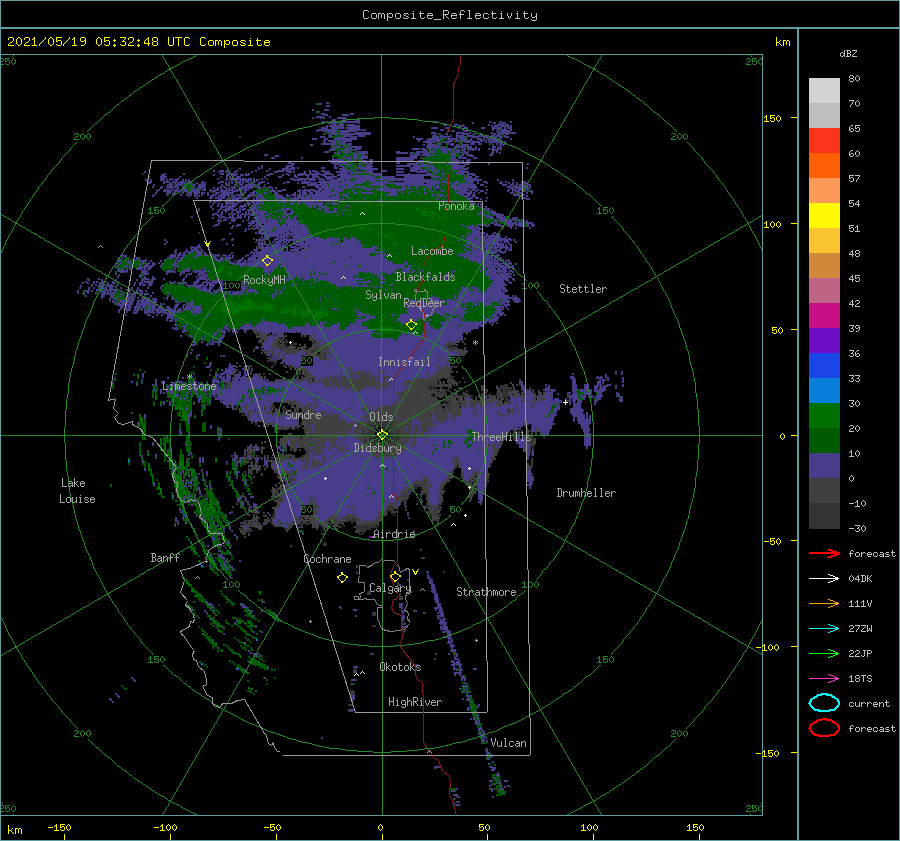Click the Ponoka map label
Viewport: 900px width, 841px height.
tap(456, 206)
